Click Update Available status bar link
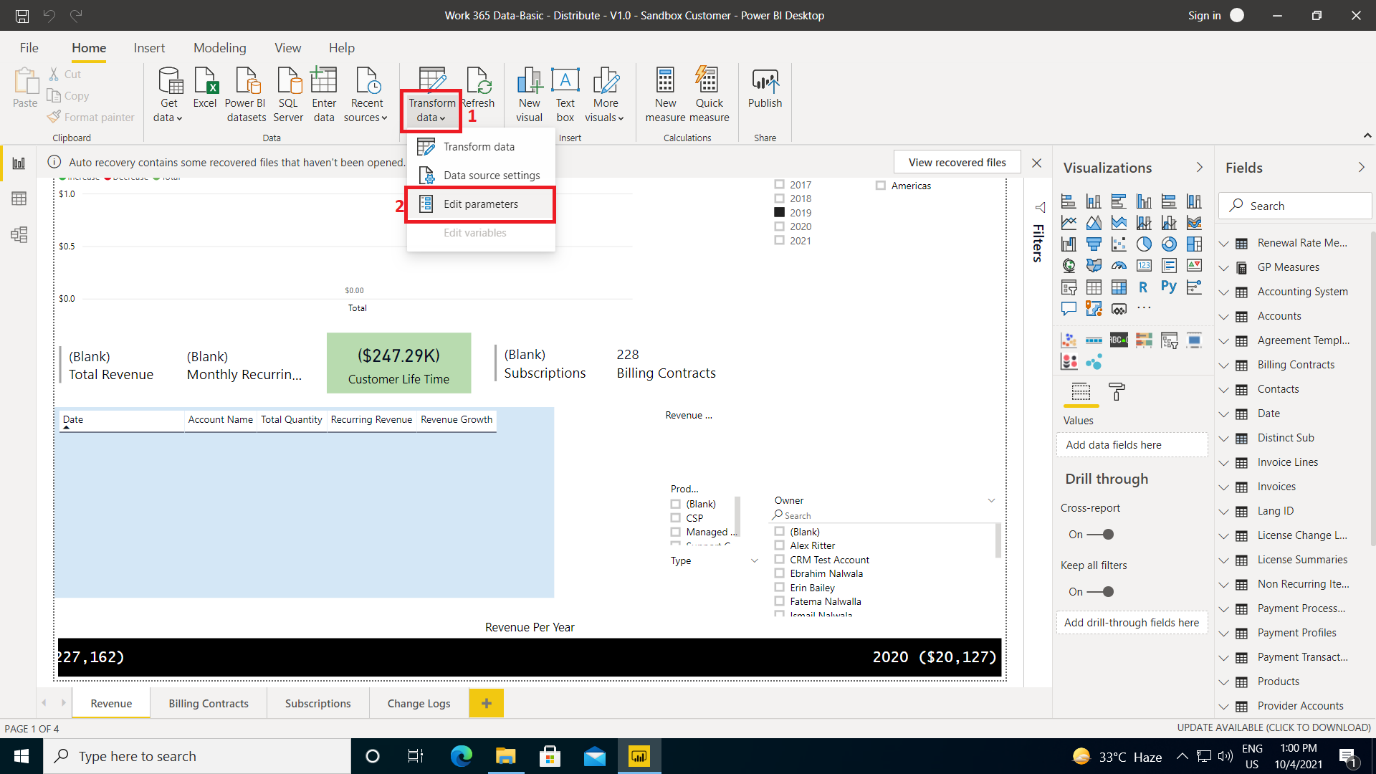This screenshot has width=1376, height=774. [x=1273, y=728]
